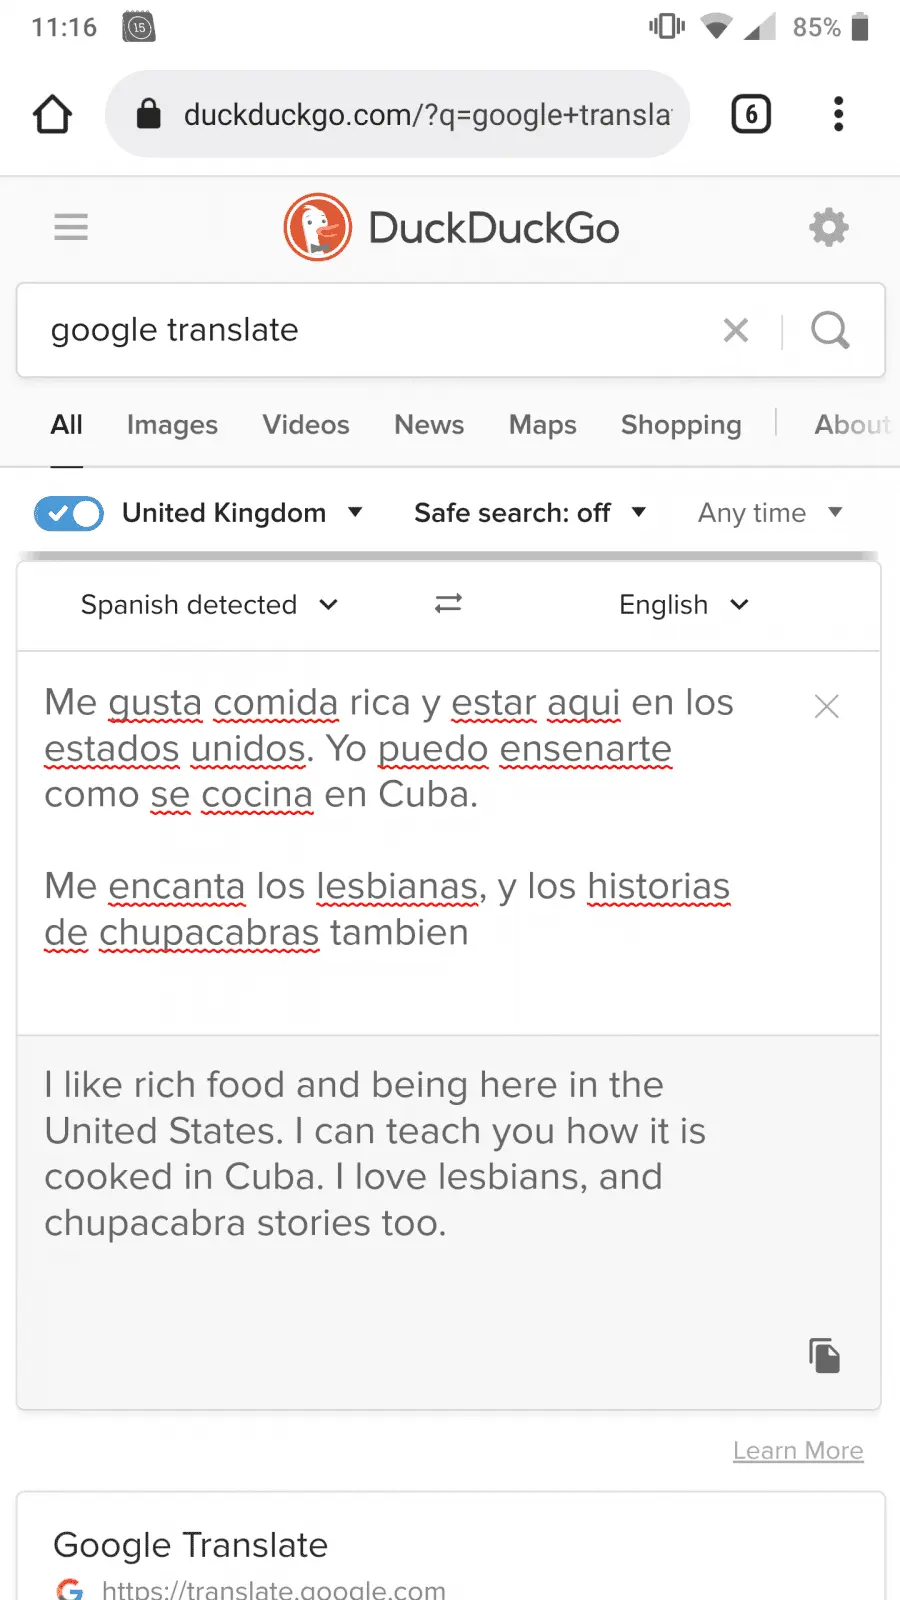This screenshot has height=1600, width=900.
Task: Expand the United Kingdom region dropdown
Action: click(x=242, y=513)
